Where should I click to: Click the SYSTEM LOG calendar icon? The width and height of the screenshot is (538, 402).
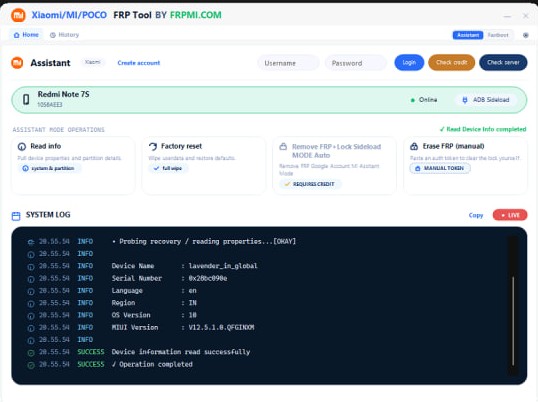coord(16,216)
